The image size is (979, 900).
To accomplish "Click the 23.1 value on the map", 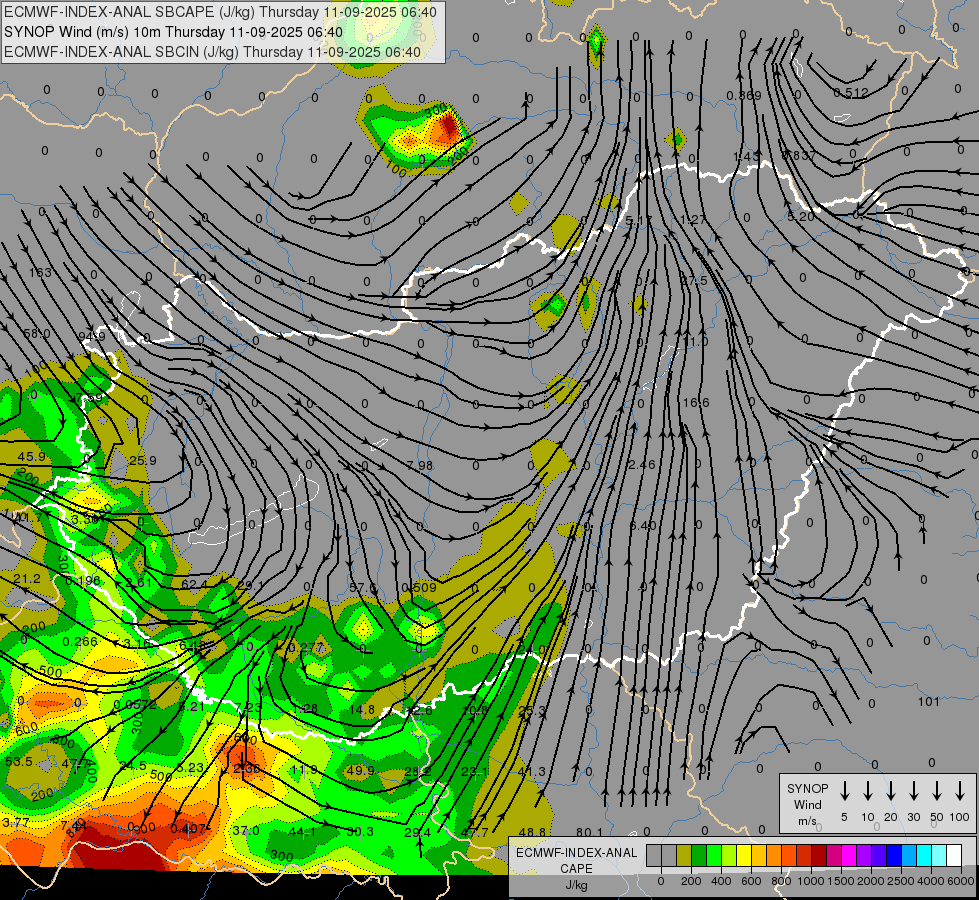I will 475,772.
